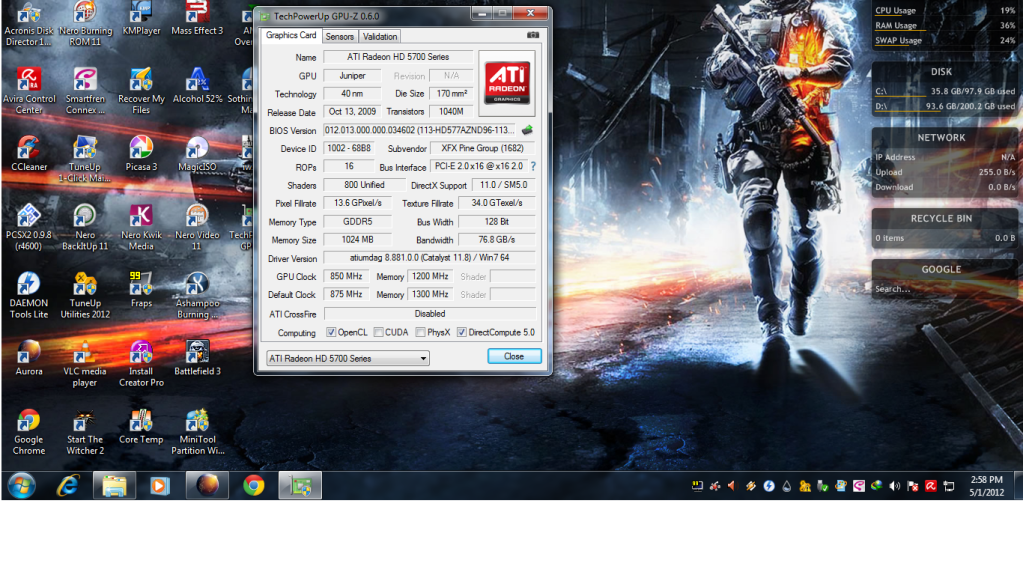Open Install Creator Pro icon

[141, 364]
